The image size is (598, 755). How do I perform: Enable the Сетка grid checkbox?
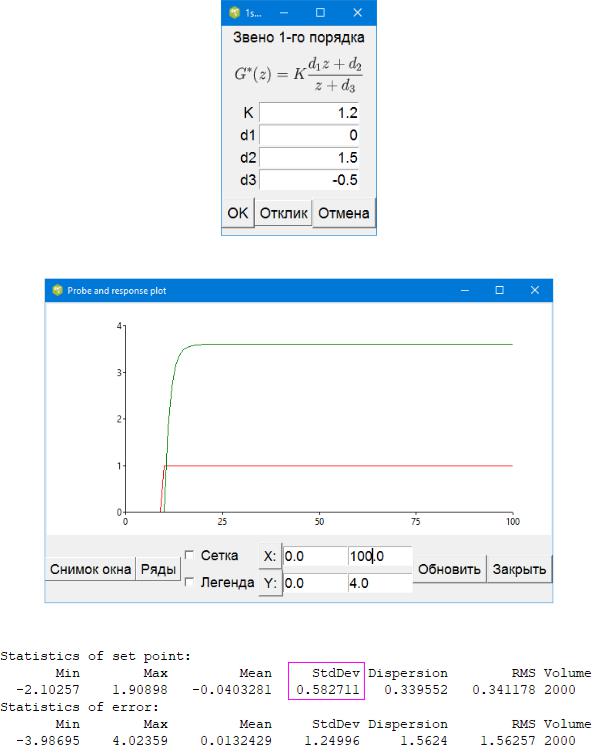189,555
